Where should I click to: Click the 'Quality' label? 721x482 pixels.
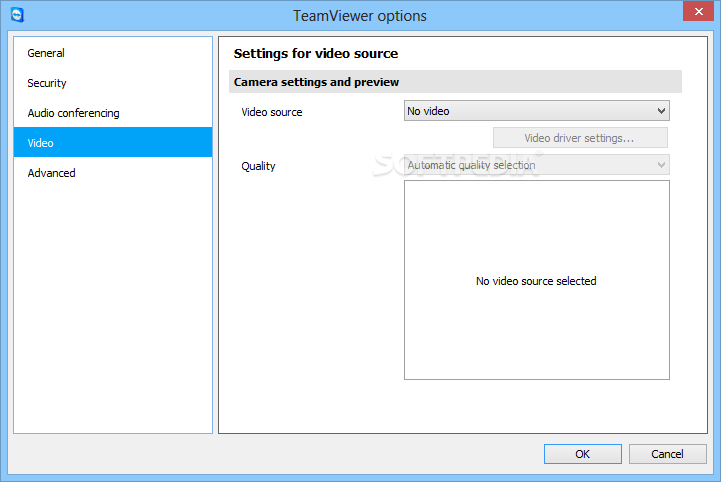click(258, 166)
